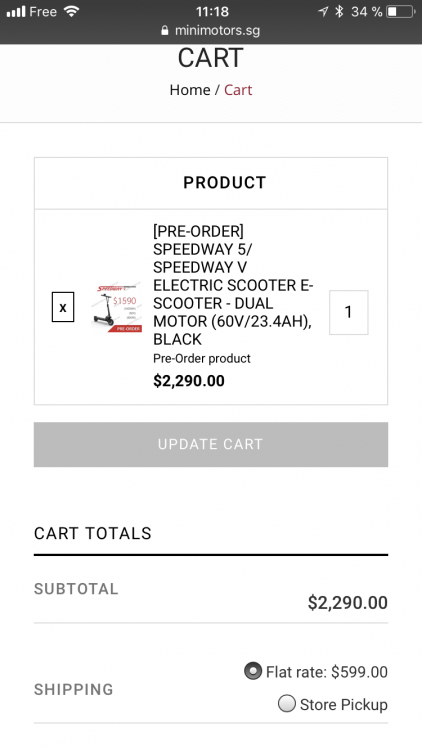Choose the Store Pickup shipping option

[287, 704]
